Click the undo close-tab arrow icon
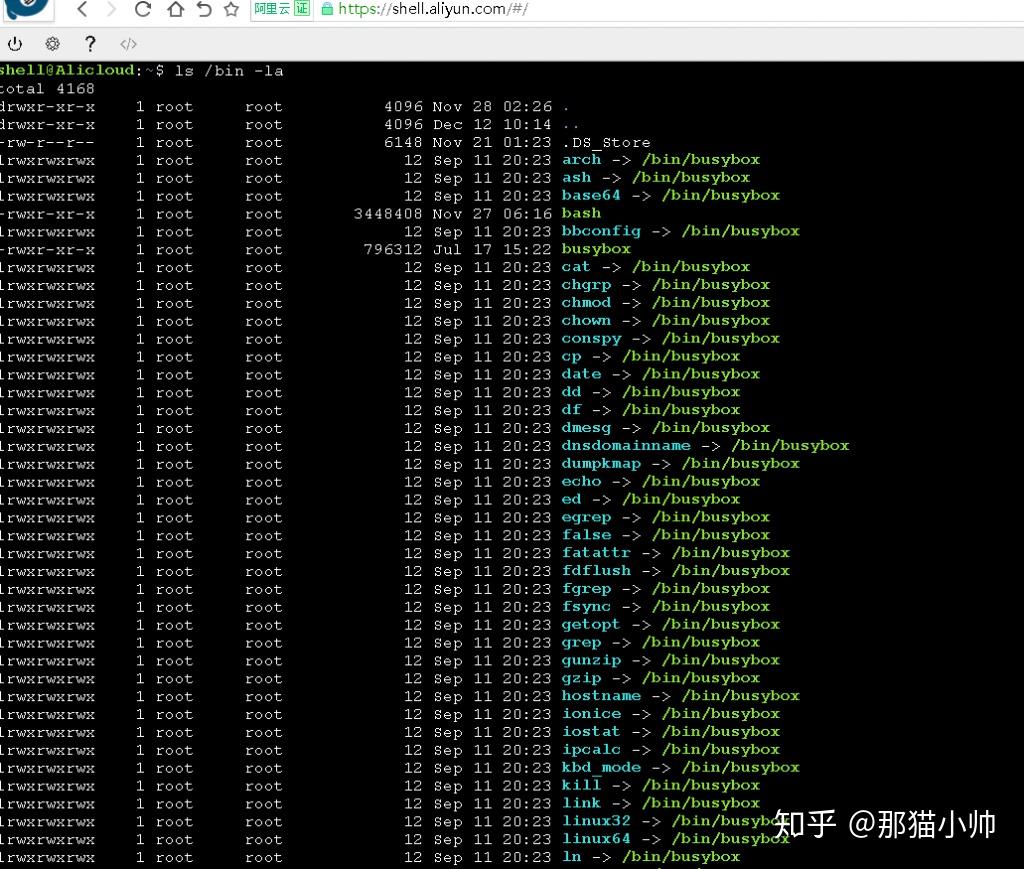This screenshot has width=1024, height=869. point(204,8)
